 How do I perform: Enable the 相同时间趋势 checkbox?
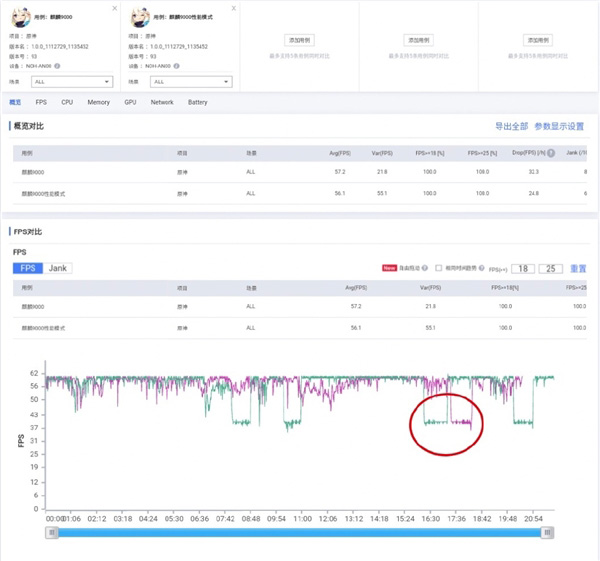(439, 268)
